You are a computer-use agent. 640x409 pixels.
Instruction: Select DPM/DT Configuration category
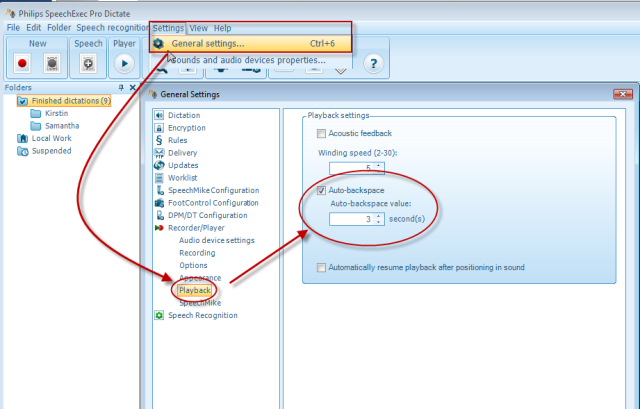(207, 216)
